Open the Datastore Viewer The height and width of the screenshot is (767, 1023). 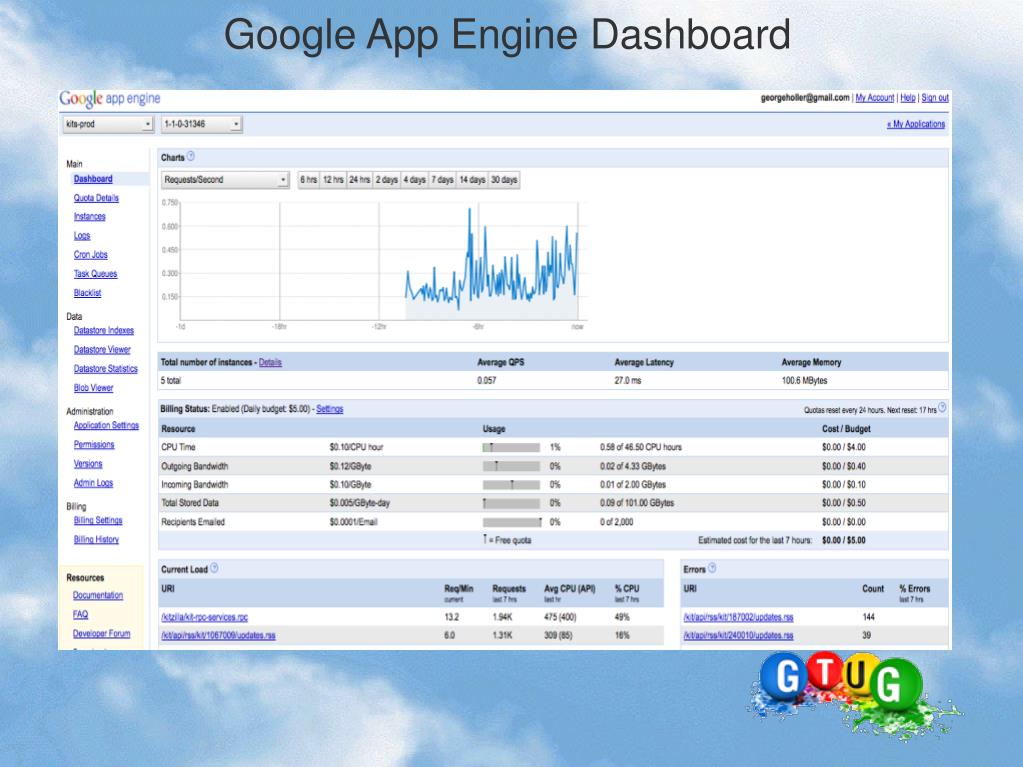click(x=102, y=350)
